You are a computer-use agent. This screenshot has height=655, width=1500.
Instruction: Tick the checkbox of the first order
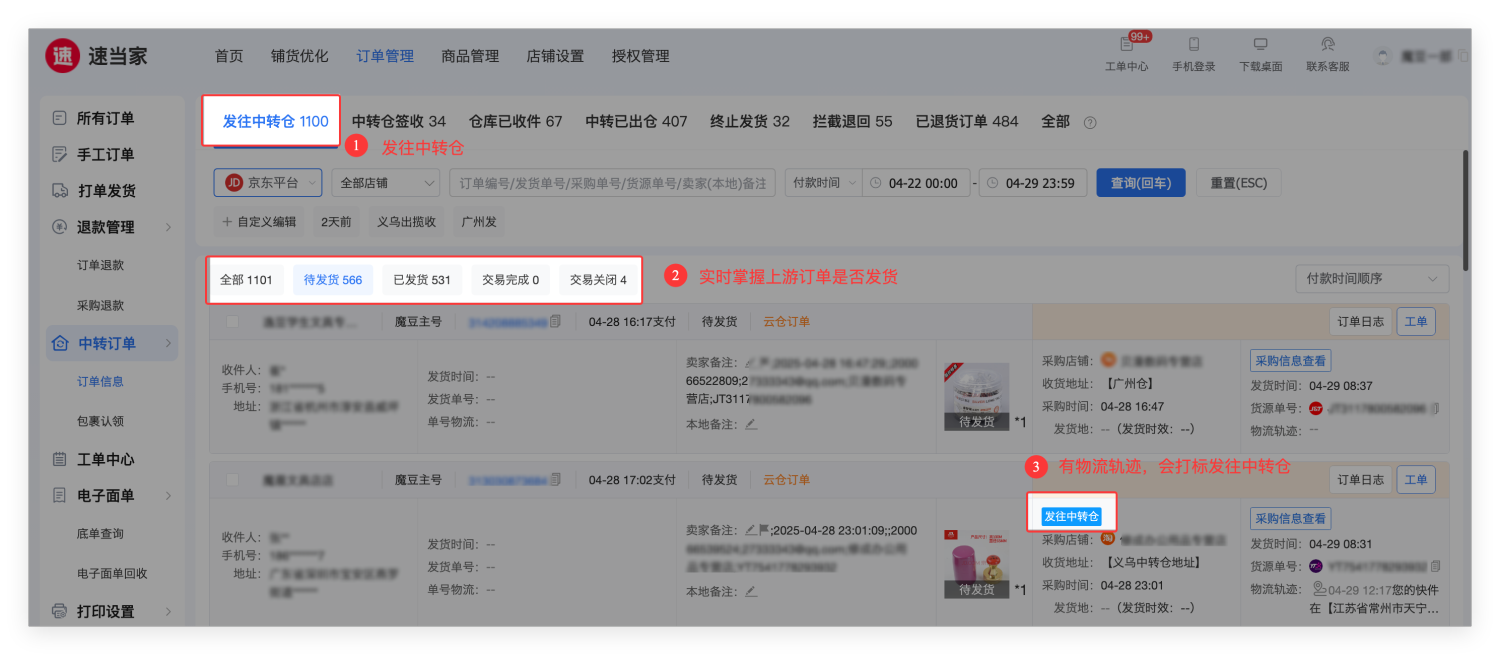[x=233, y=322]
